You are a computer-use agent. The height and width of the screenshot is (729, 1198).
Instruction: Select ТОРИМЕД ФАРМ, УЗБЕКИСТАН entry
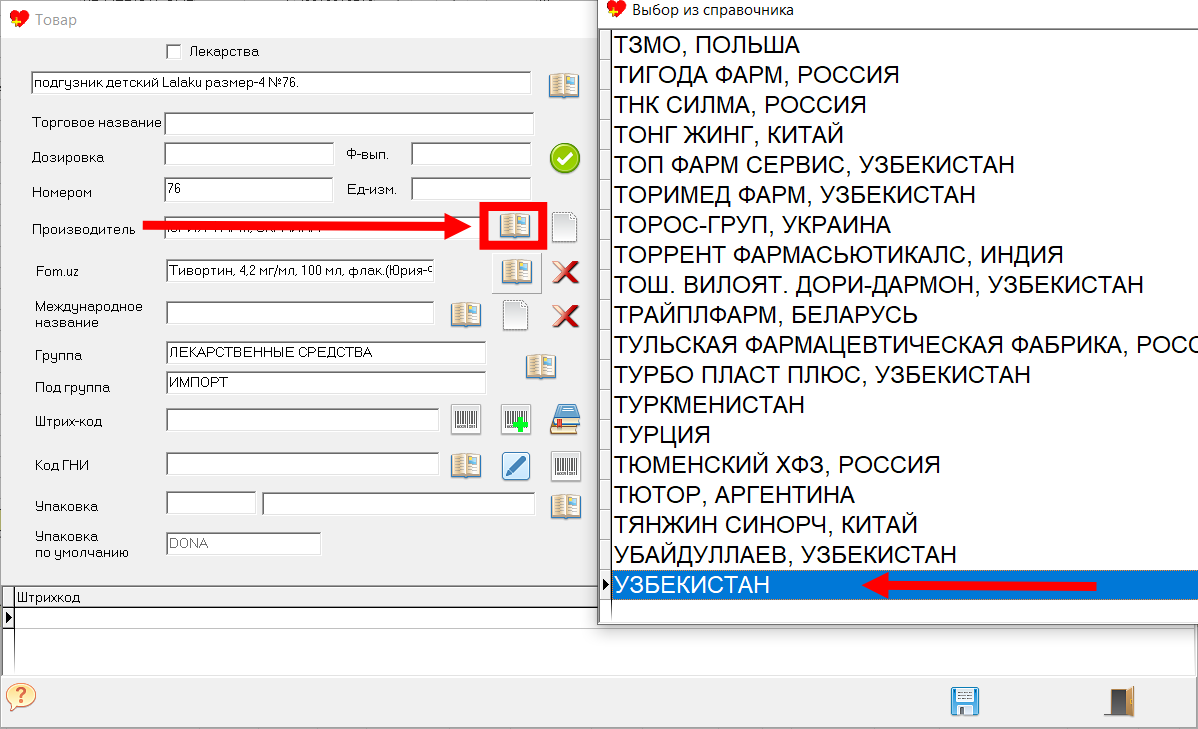pos(905,195)
